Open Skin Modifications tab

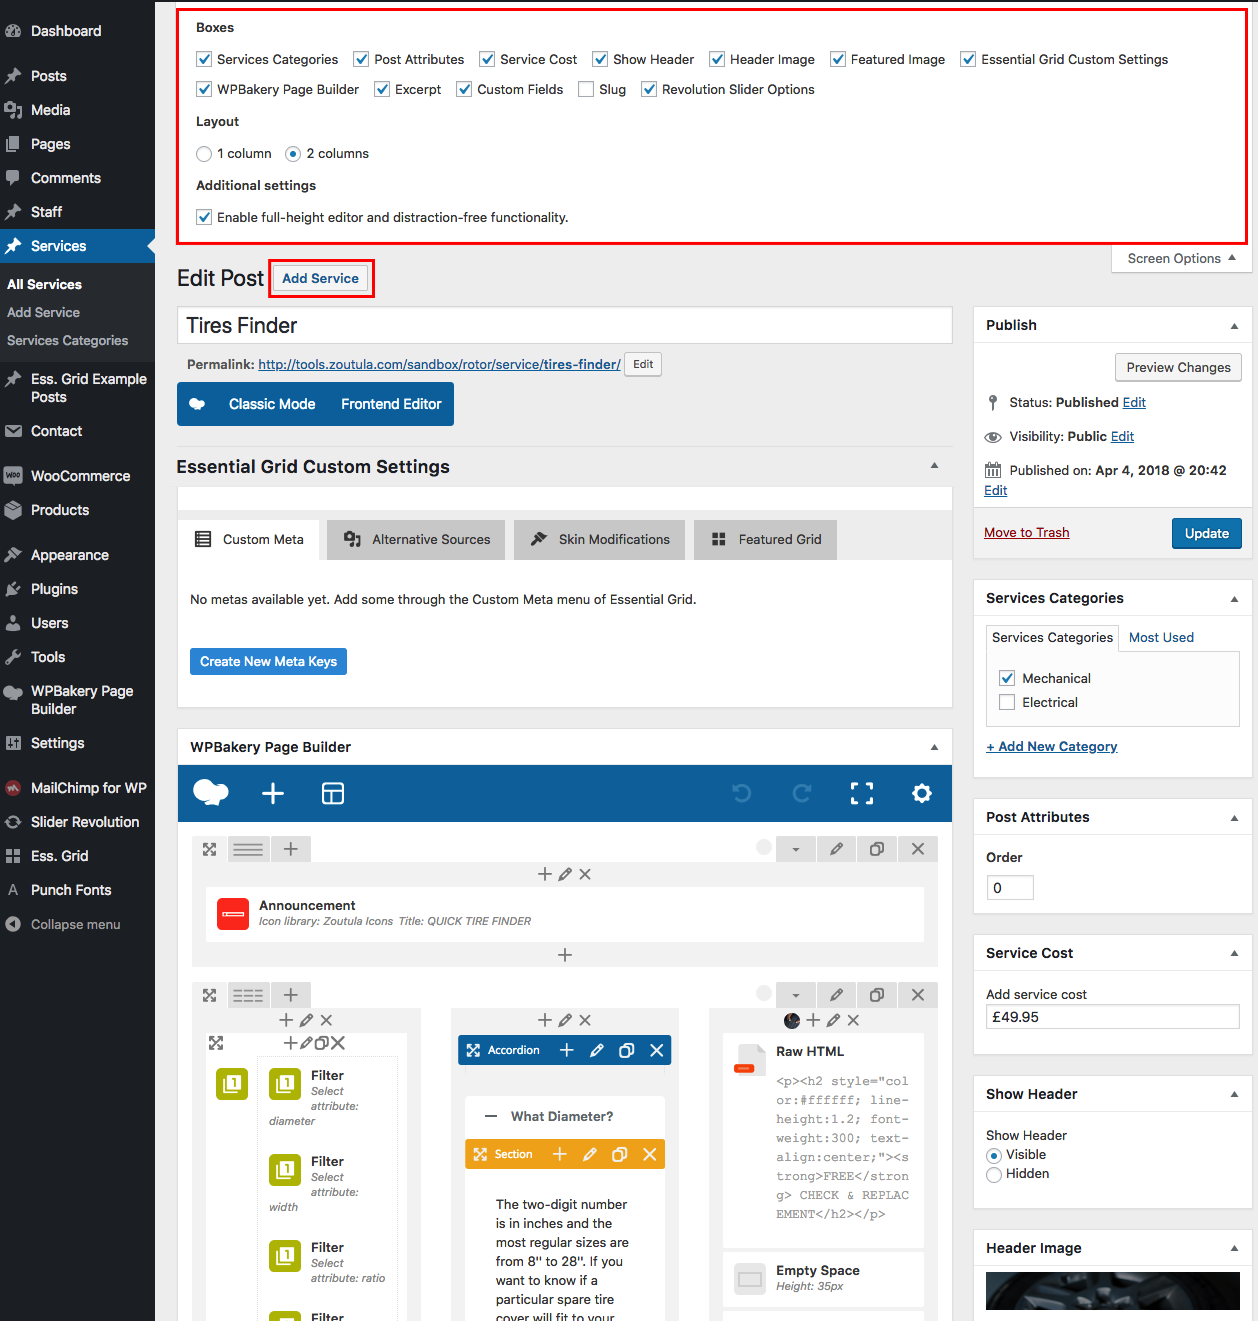click(599, 539)
